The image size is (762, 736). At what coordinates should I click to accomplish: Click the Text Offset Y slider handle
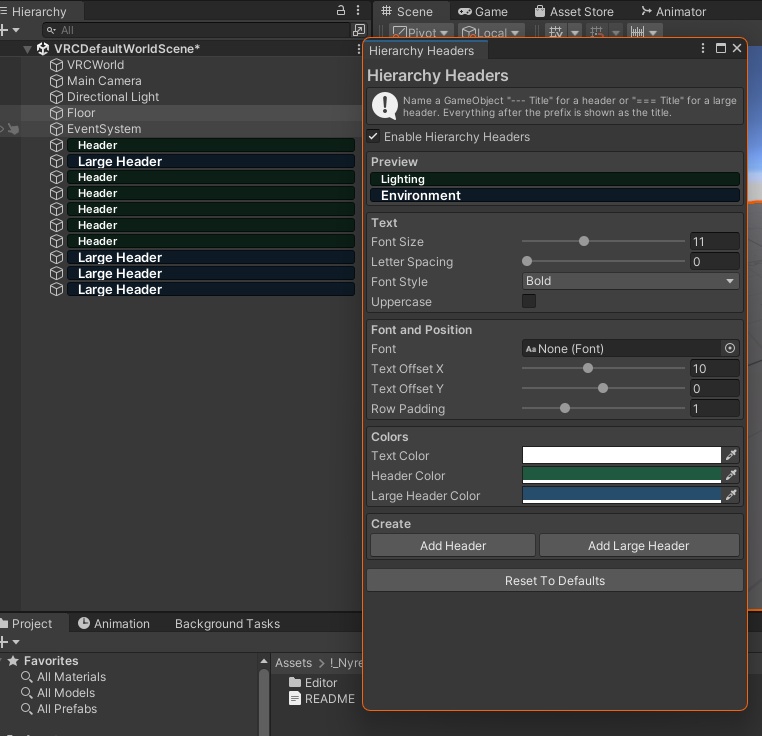click(603, 388)
